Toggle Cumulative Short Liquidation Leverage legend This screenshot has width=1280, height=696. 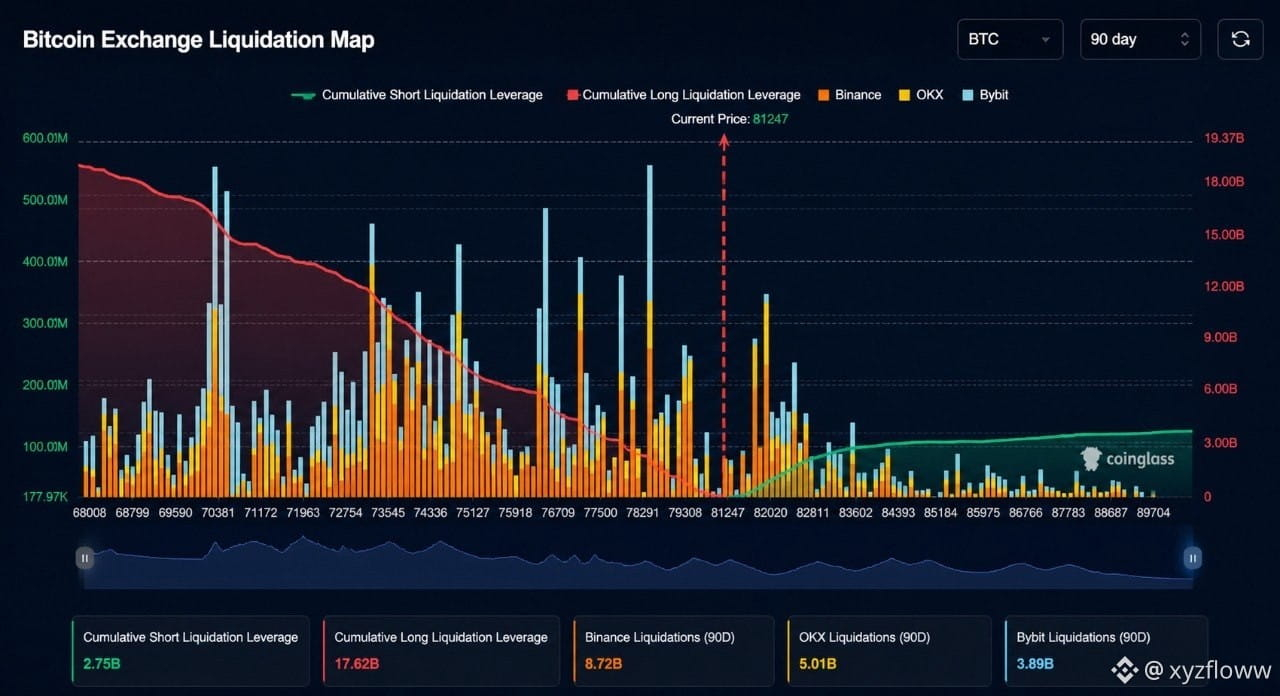(417, 95)
